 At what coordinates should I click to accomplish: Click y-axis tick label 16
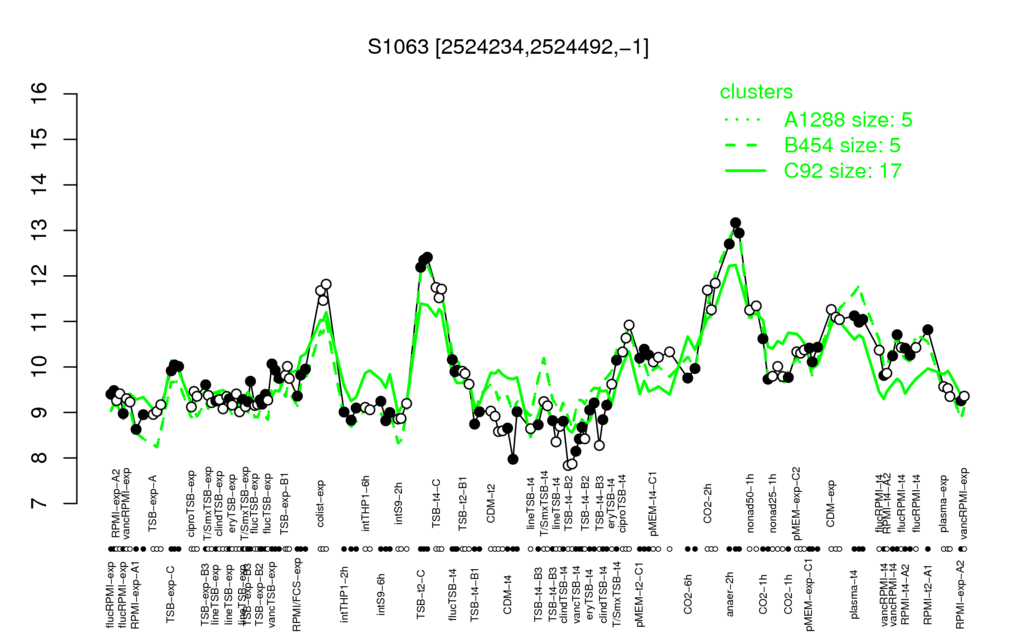[40, 93]
